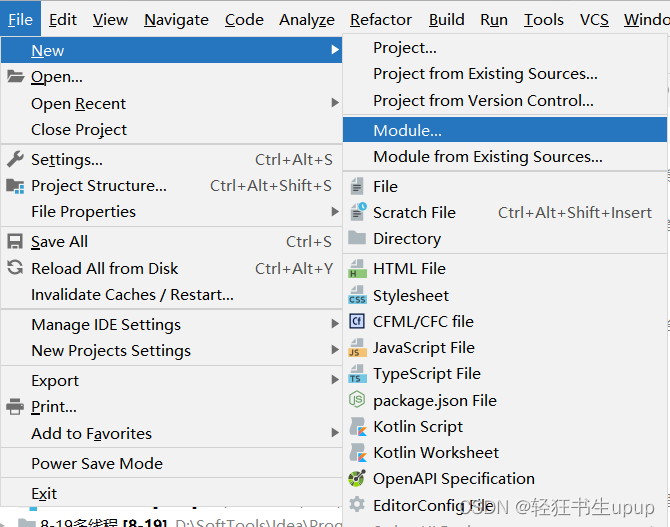The width and height of the screenshot is (670, 527).
Task: Click the Project Structure folder icon
Action: point(15,186)
